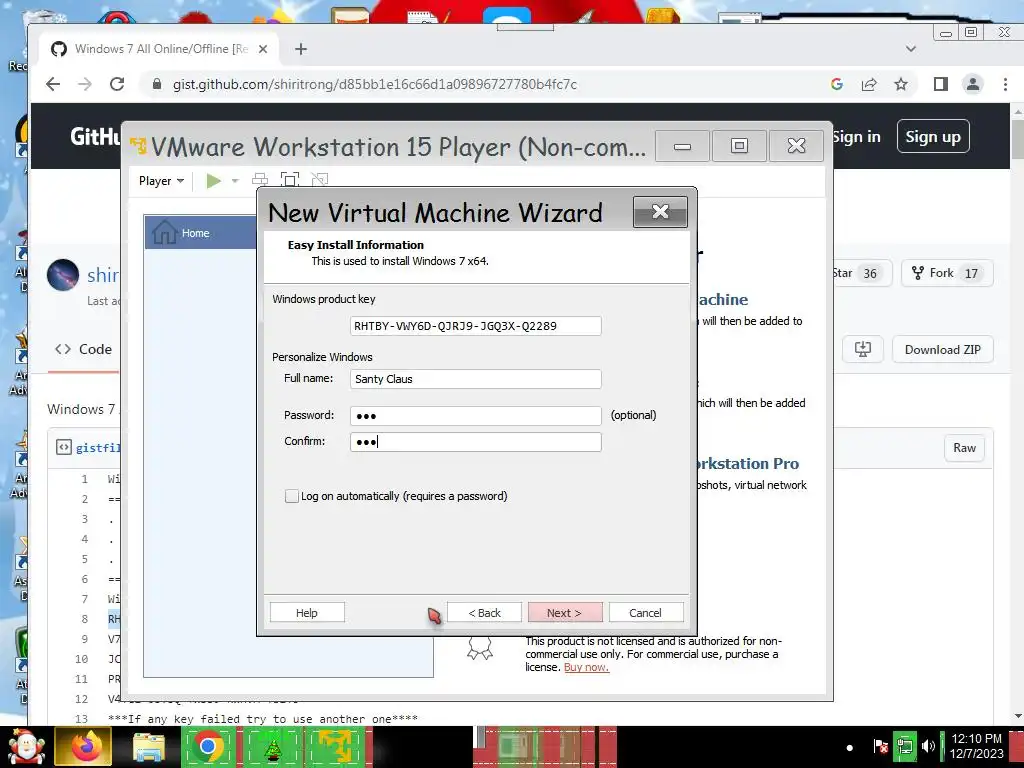Click the Raw button on gist file
The height and width of the screenshot is (768, 1024).
click(964, 448)
